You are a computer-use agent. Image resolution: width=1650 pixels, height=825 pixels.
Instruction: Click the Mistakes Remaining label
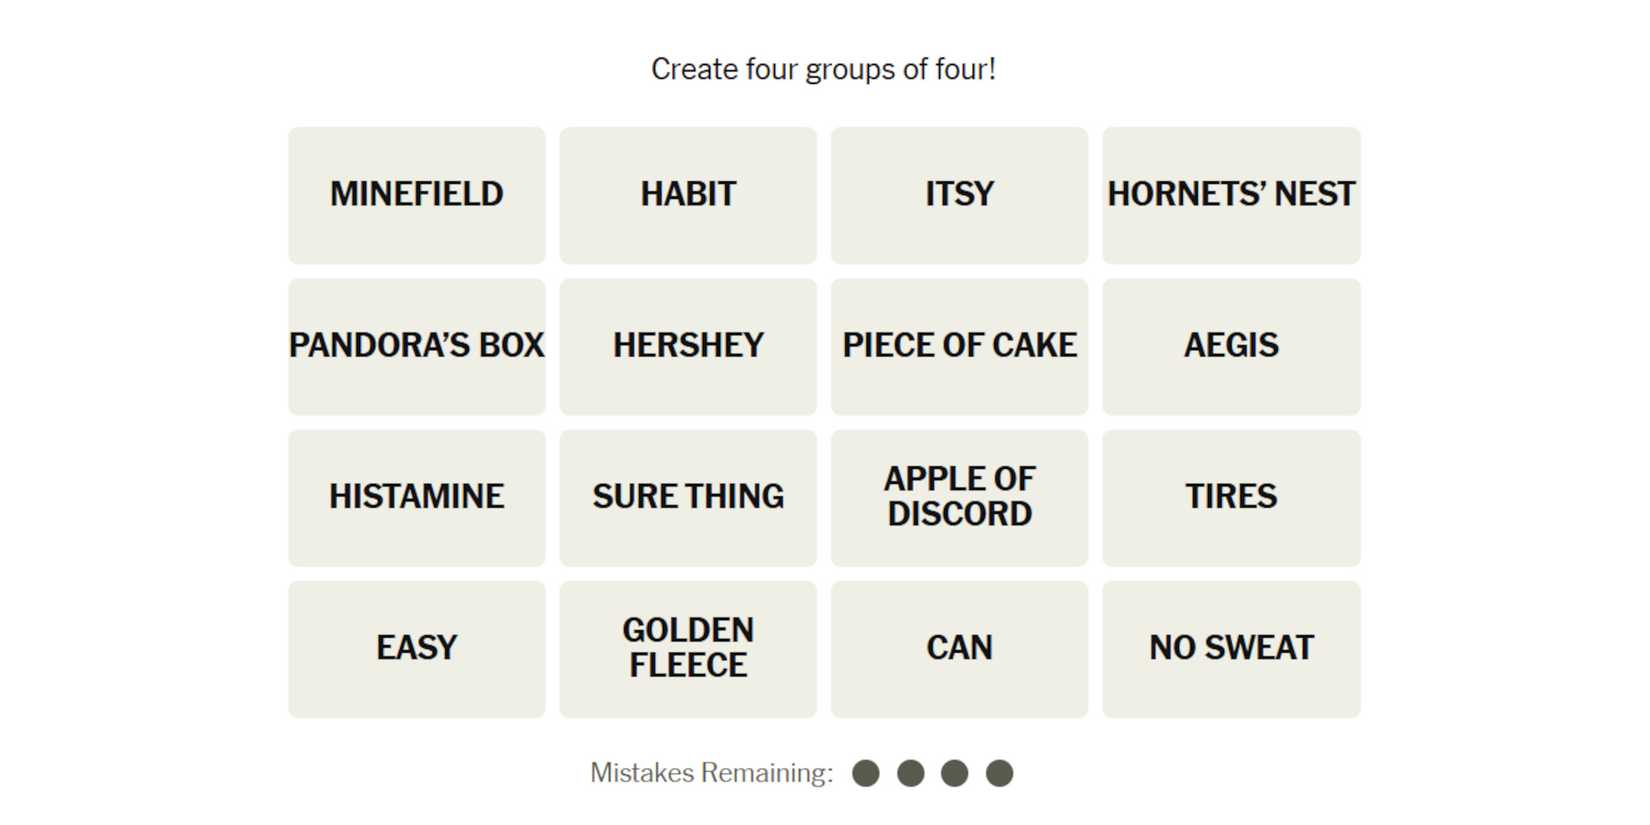coord(711,773)
